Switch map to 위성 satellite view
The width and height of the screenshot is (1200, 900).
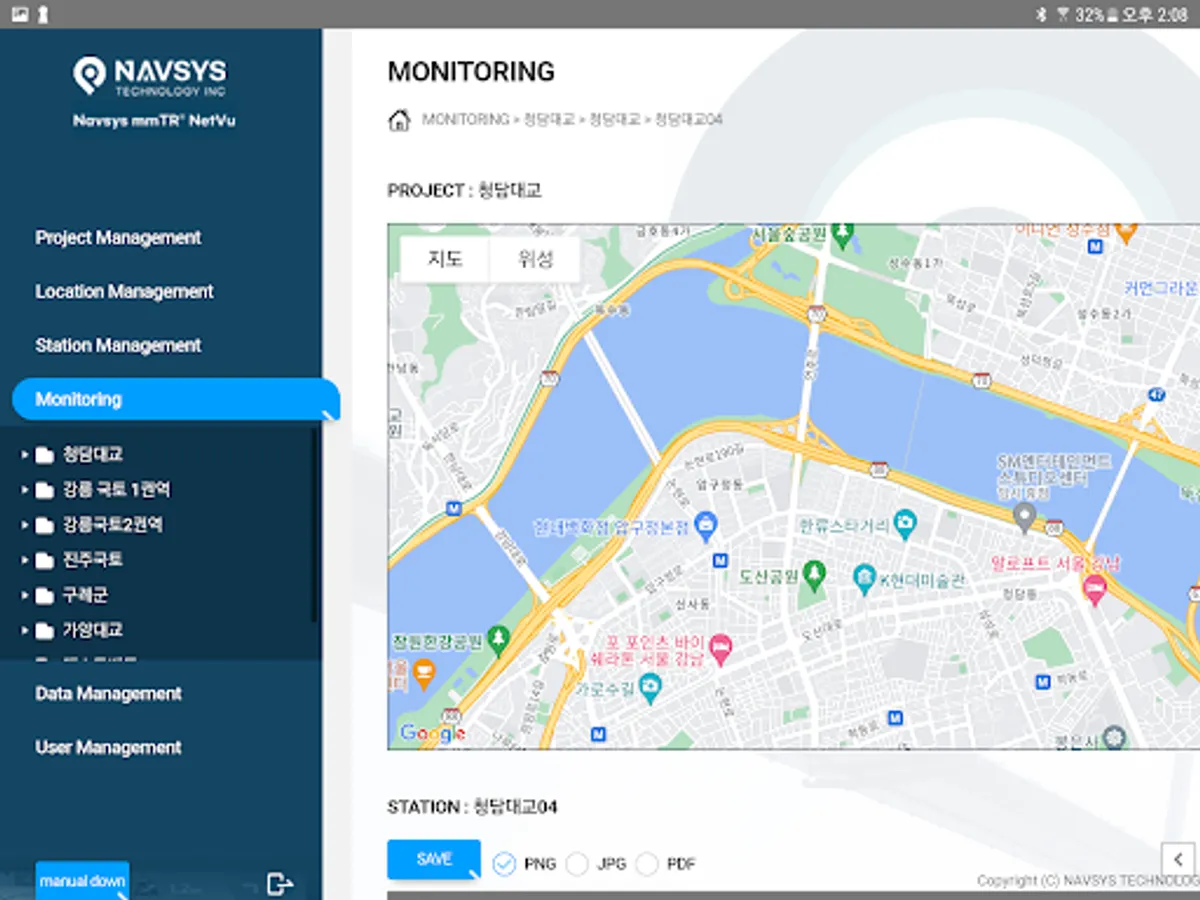(x=535, y=259)
